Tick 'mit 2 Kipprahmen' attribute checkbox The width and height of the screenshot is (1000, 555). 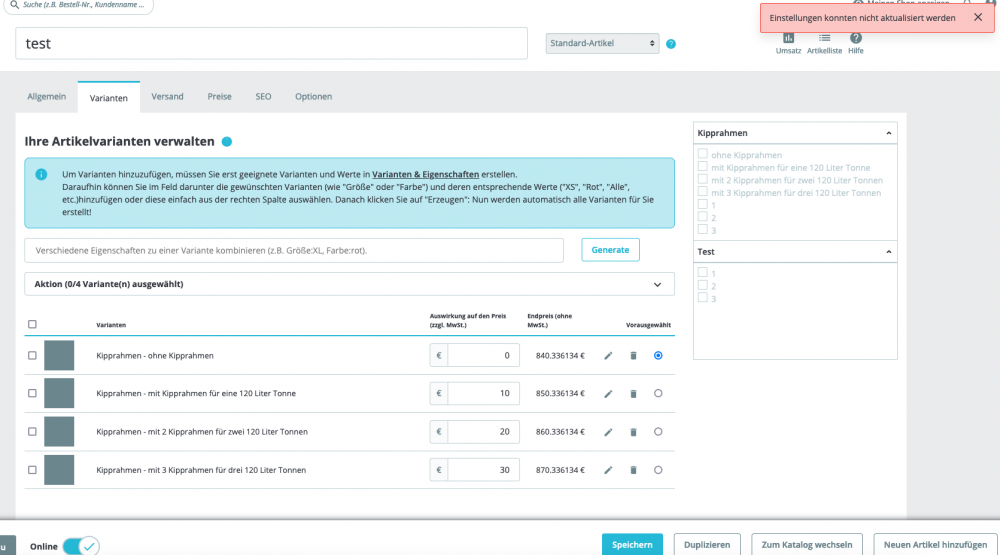tap(703, 179)
